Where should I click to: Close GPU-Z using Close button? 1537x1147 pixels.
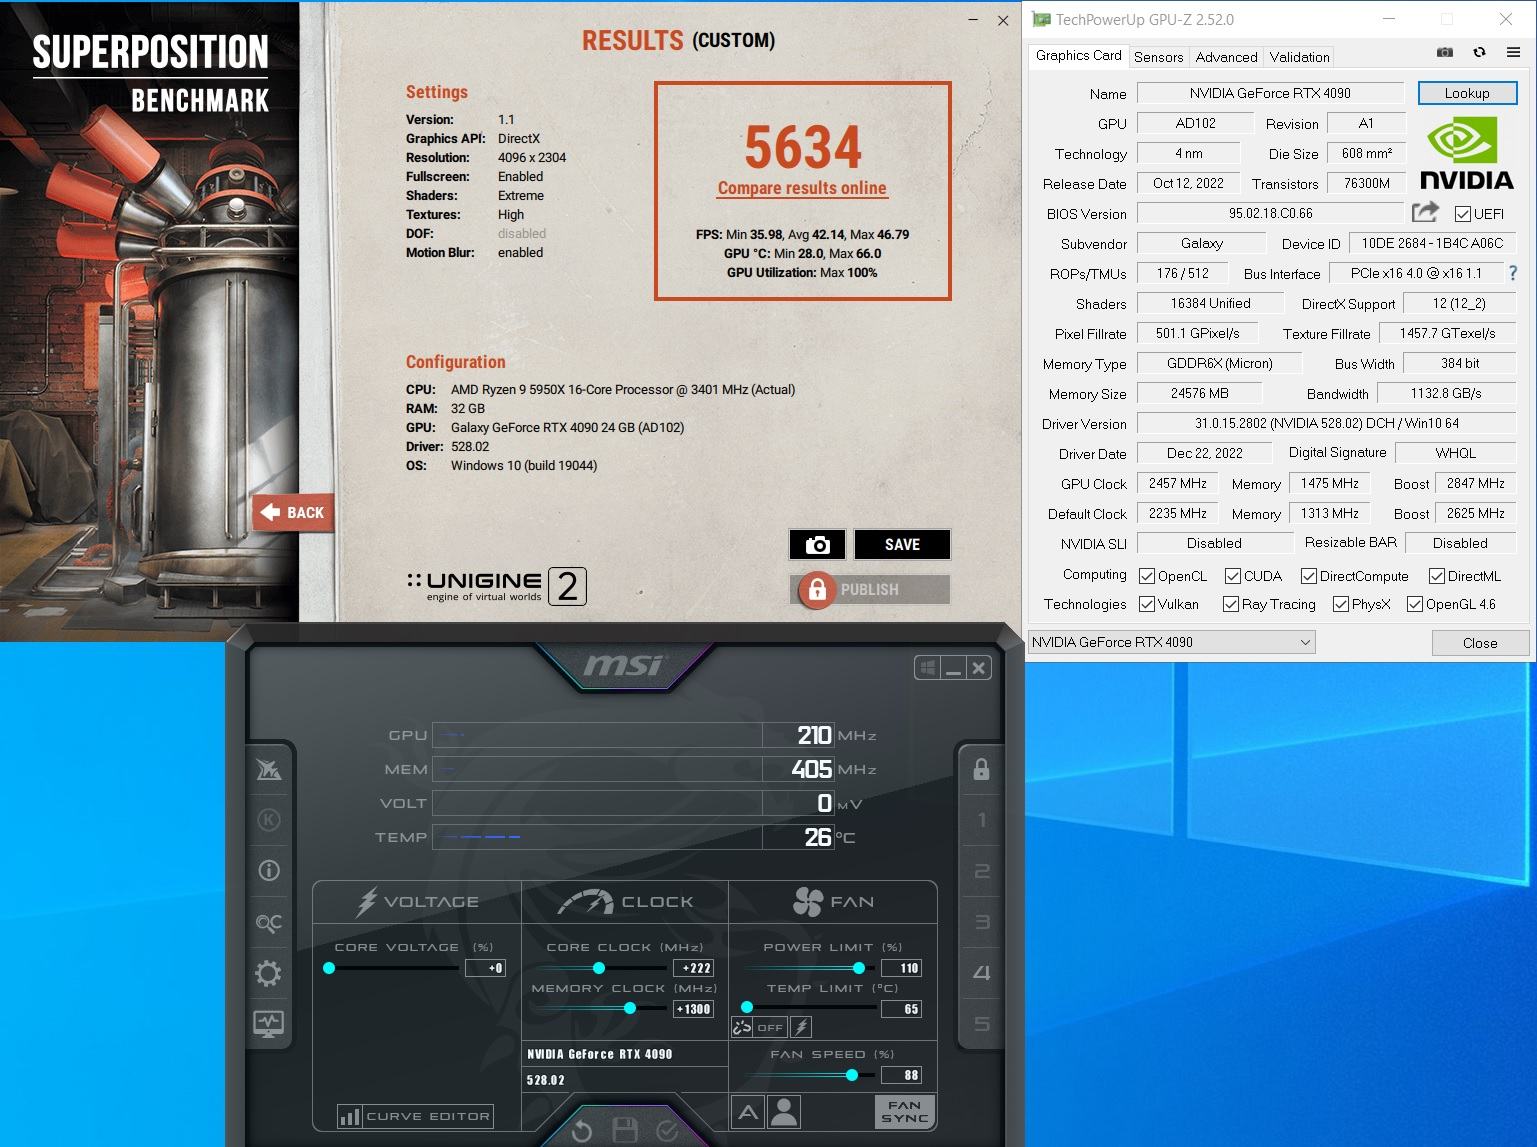click(1480, 643)
